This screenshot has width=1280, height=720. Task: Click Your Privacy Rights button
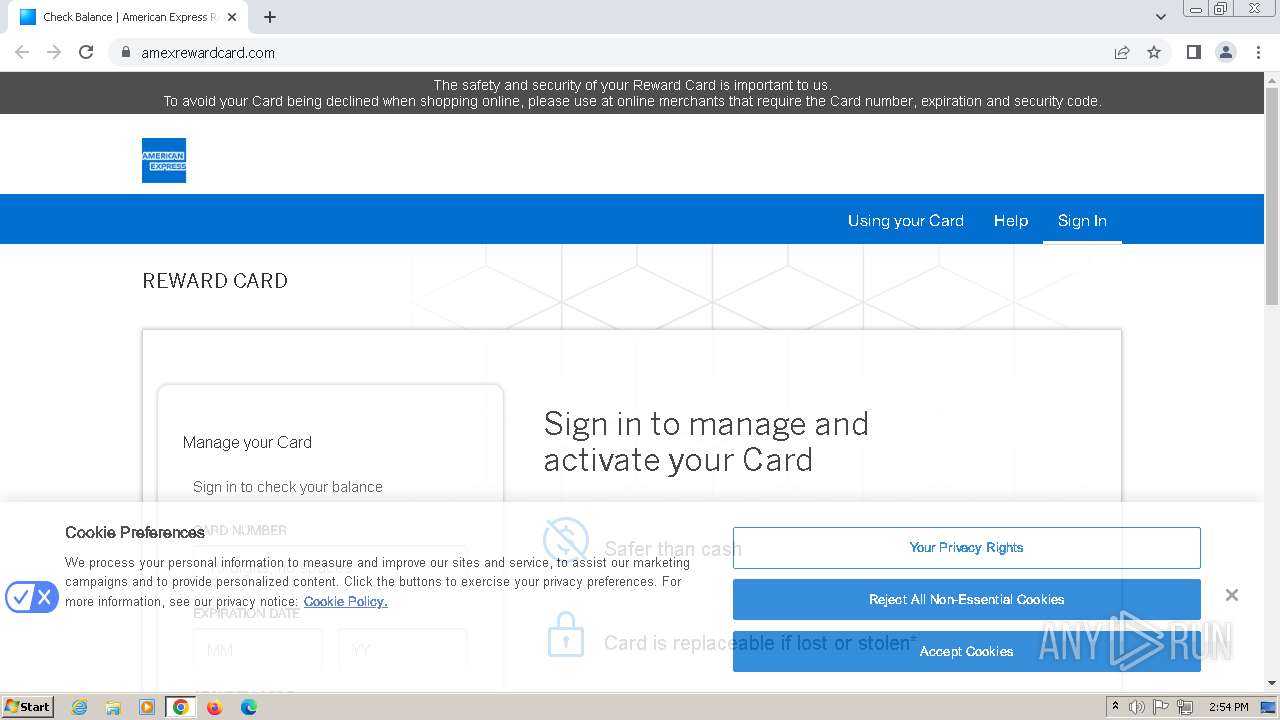[x=966, y=548]
